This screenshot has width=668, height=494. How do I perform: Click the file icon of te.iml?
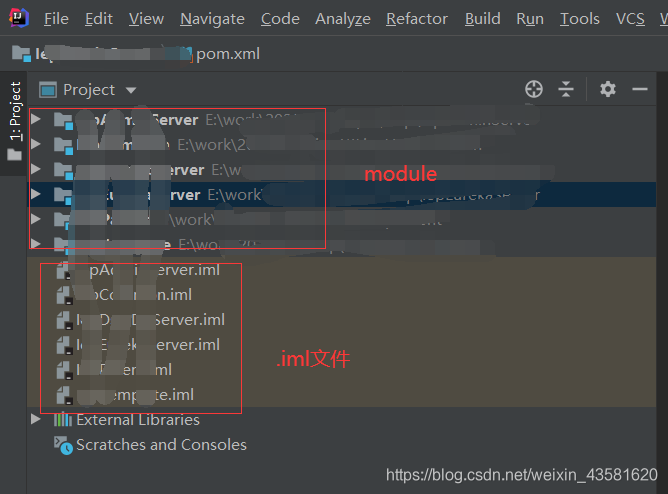tap(64, 395)
